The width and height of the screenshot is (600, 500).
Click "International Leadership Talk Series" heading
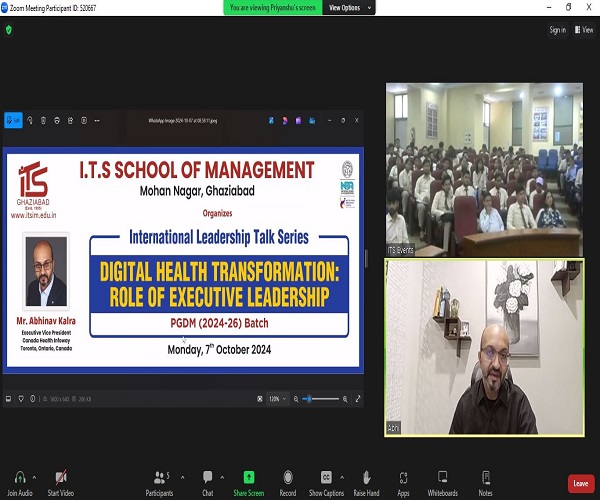point(219,237)
